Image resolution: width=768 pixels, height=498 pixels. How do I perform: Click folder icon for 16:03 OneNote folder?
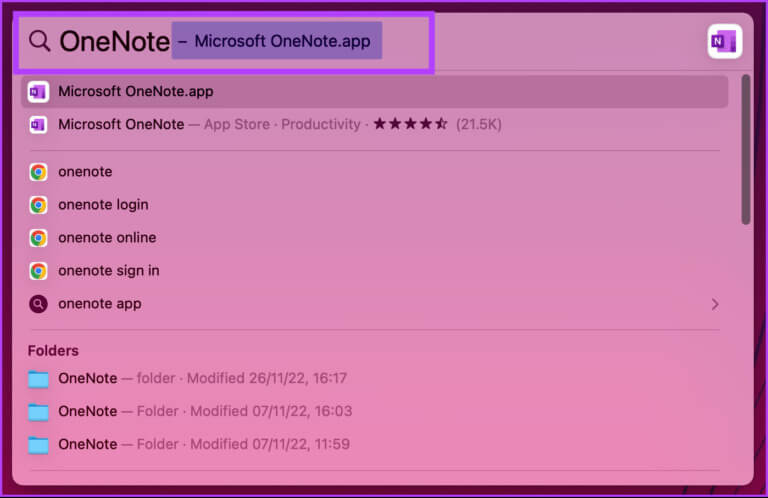(x=38, y=412)
